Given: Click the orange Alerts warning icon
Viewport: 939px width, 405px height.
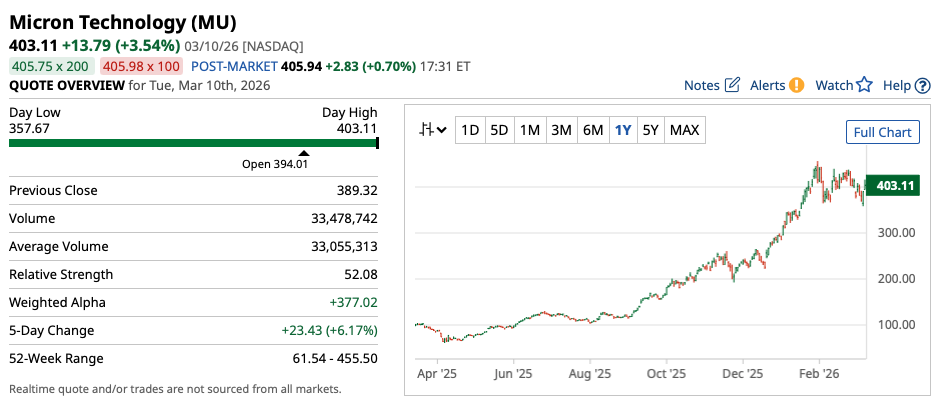Looking at the screenshot, I should 797,85.
